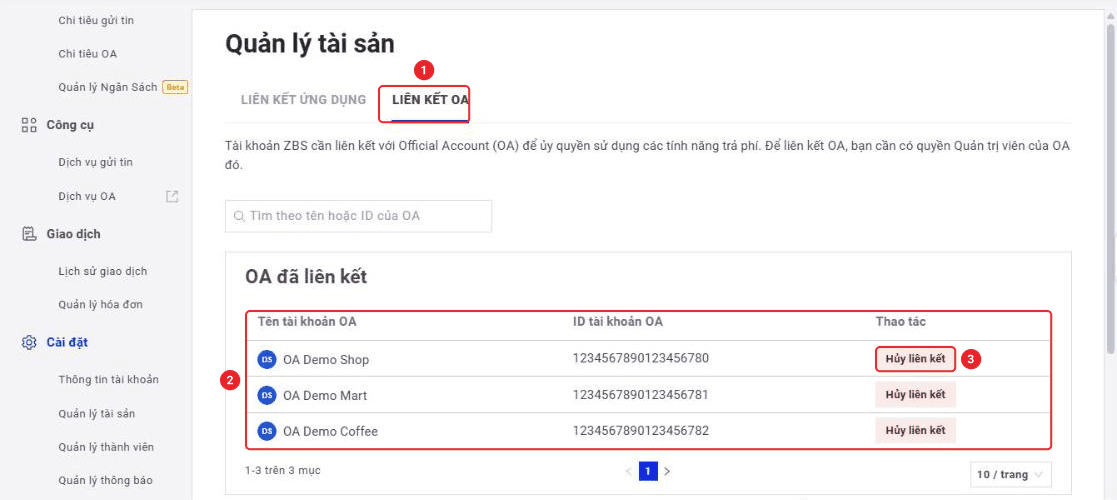
Task: Click the OA Demo Mart name
Action: [325, 395]
